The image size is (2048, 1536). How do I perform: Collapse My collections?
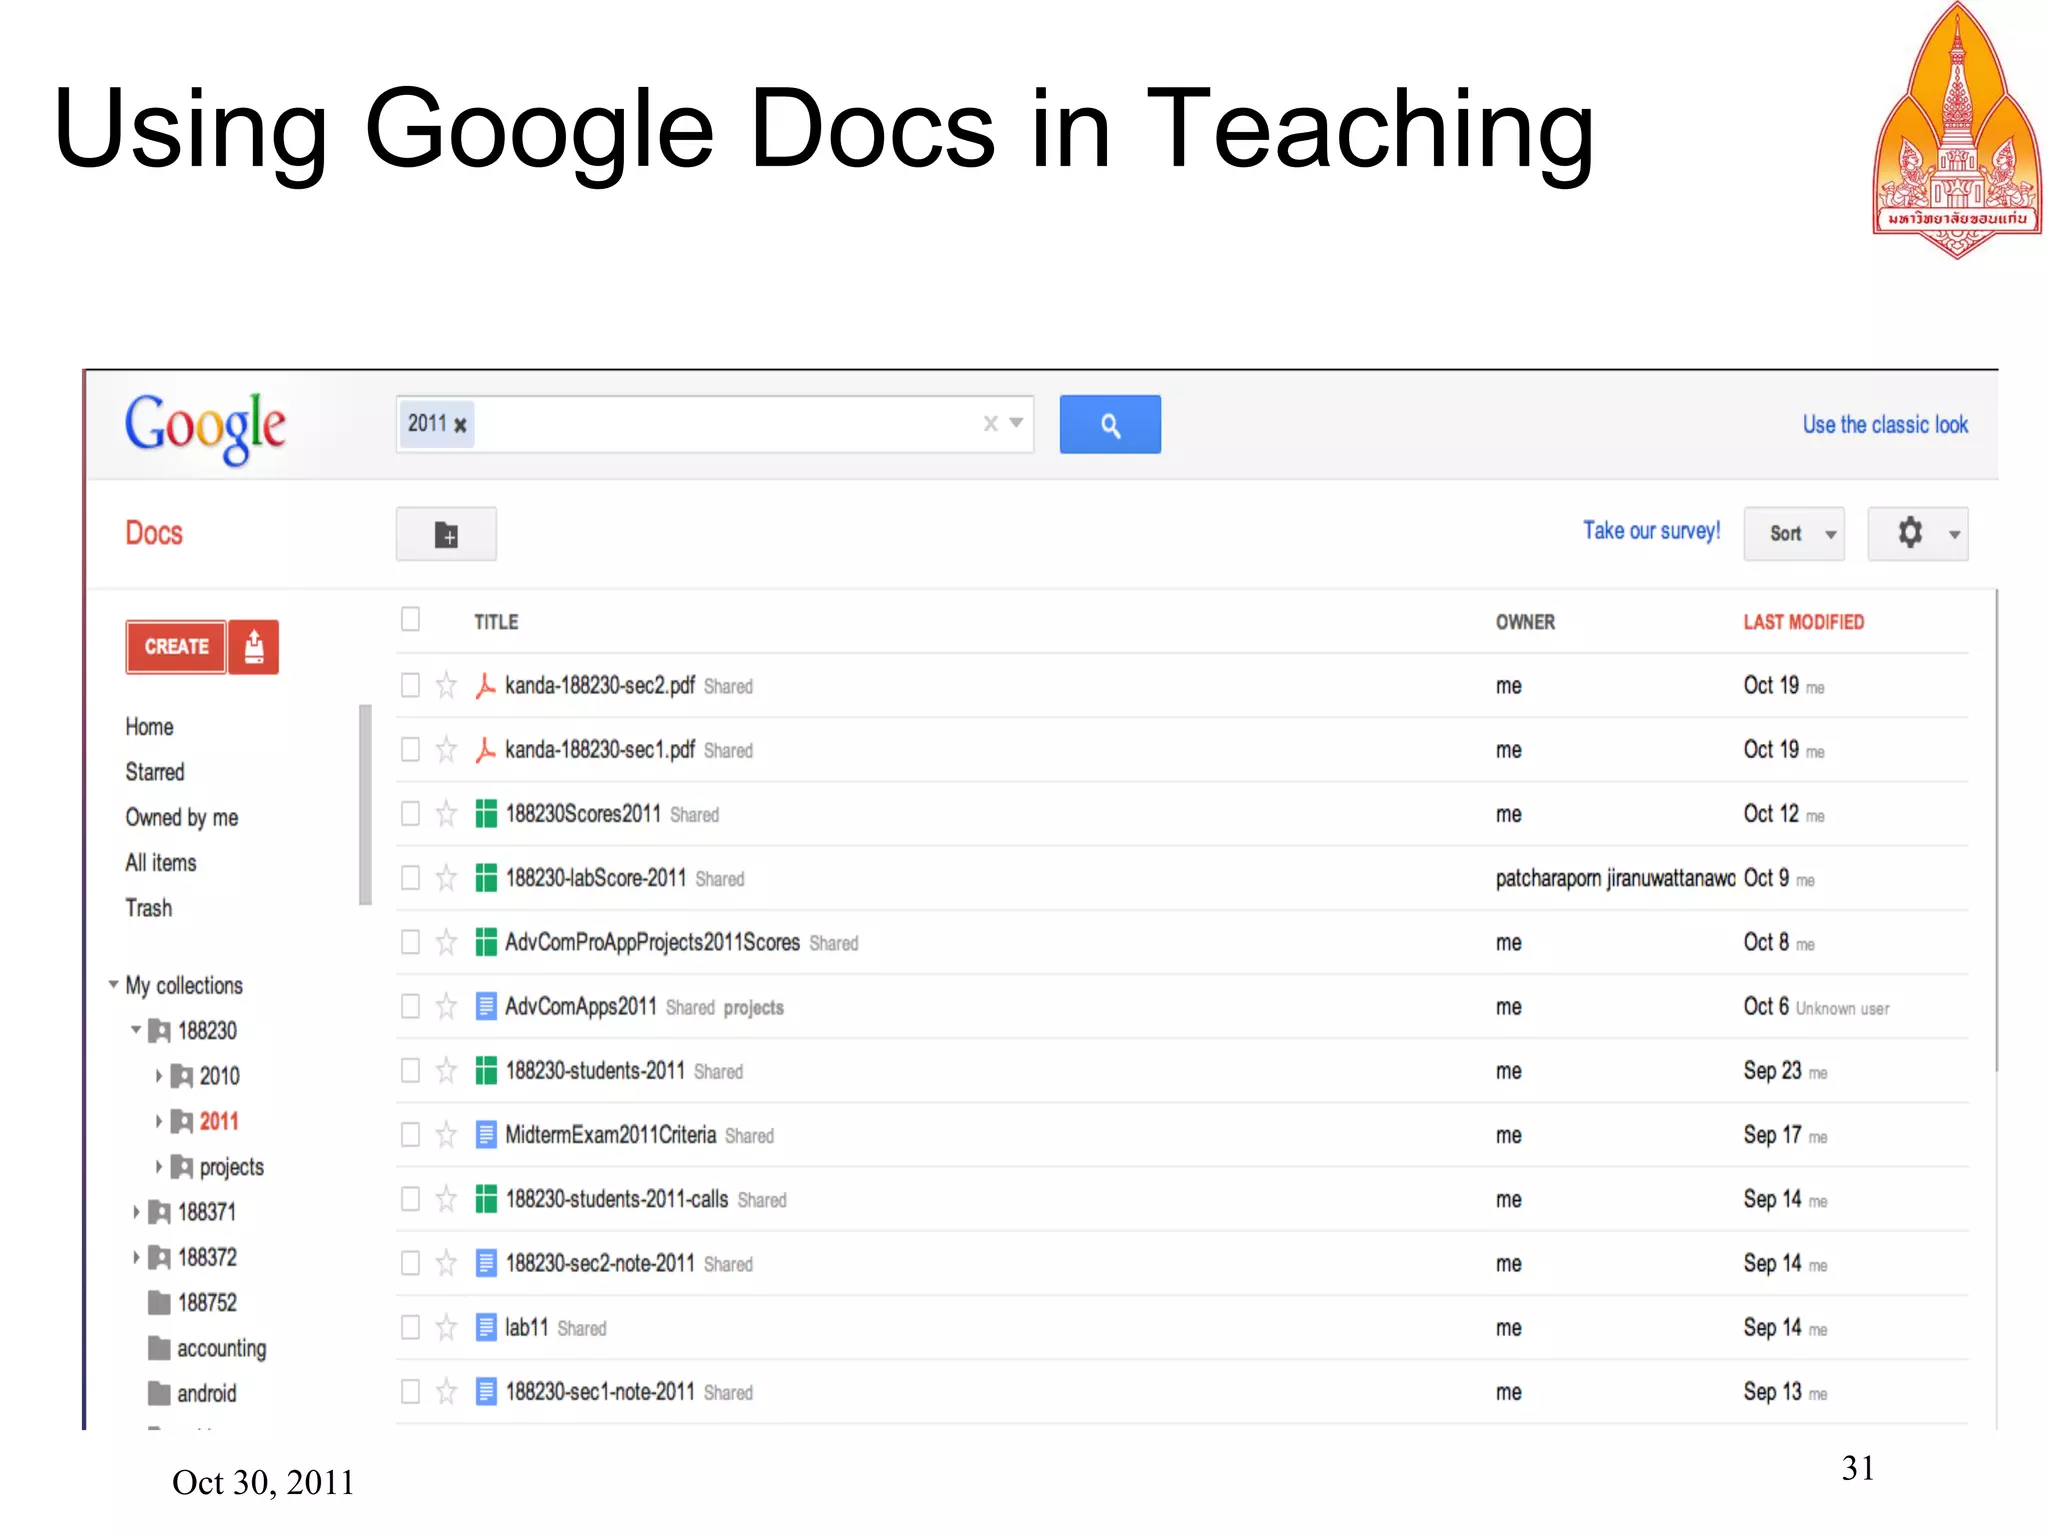[113, 984]
